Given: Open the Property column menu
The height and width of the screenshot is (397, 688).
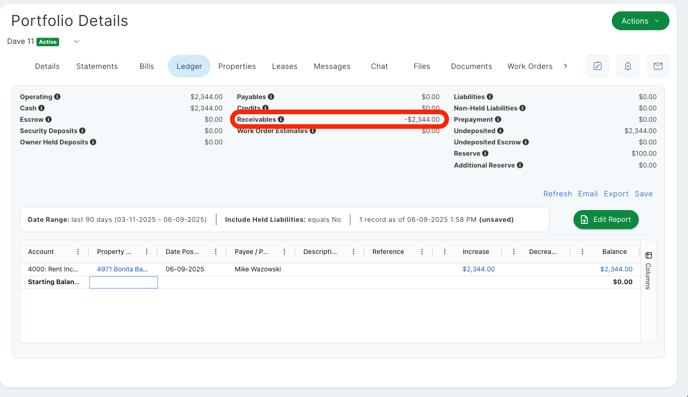Looking at the screenshot, I should (147, 252).
